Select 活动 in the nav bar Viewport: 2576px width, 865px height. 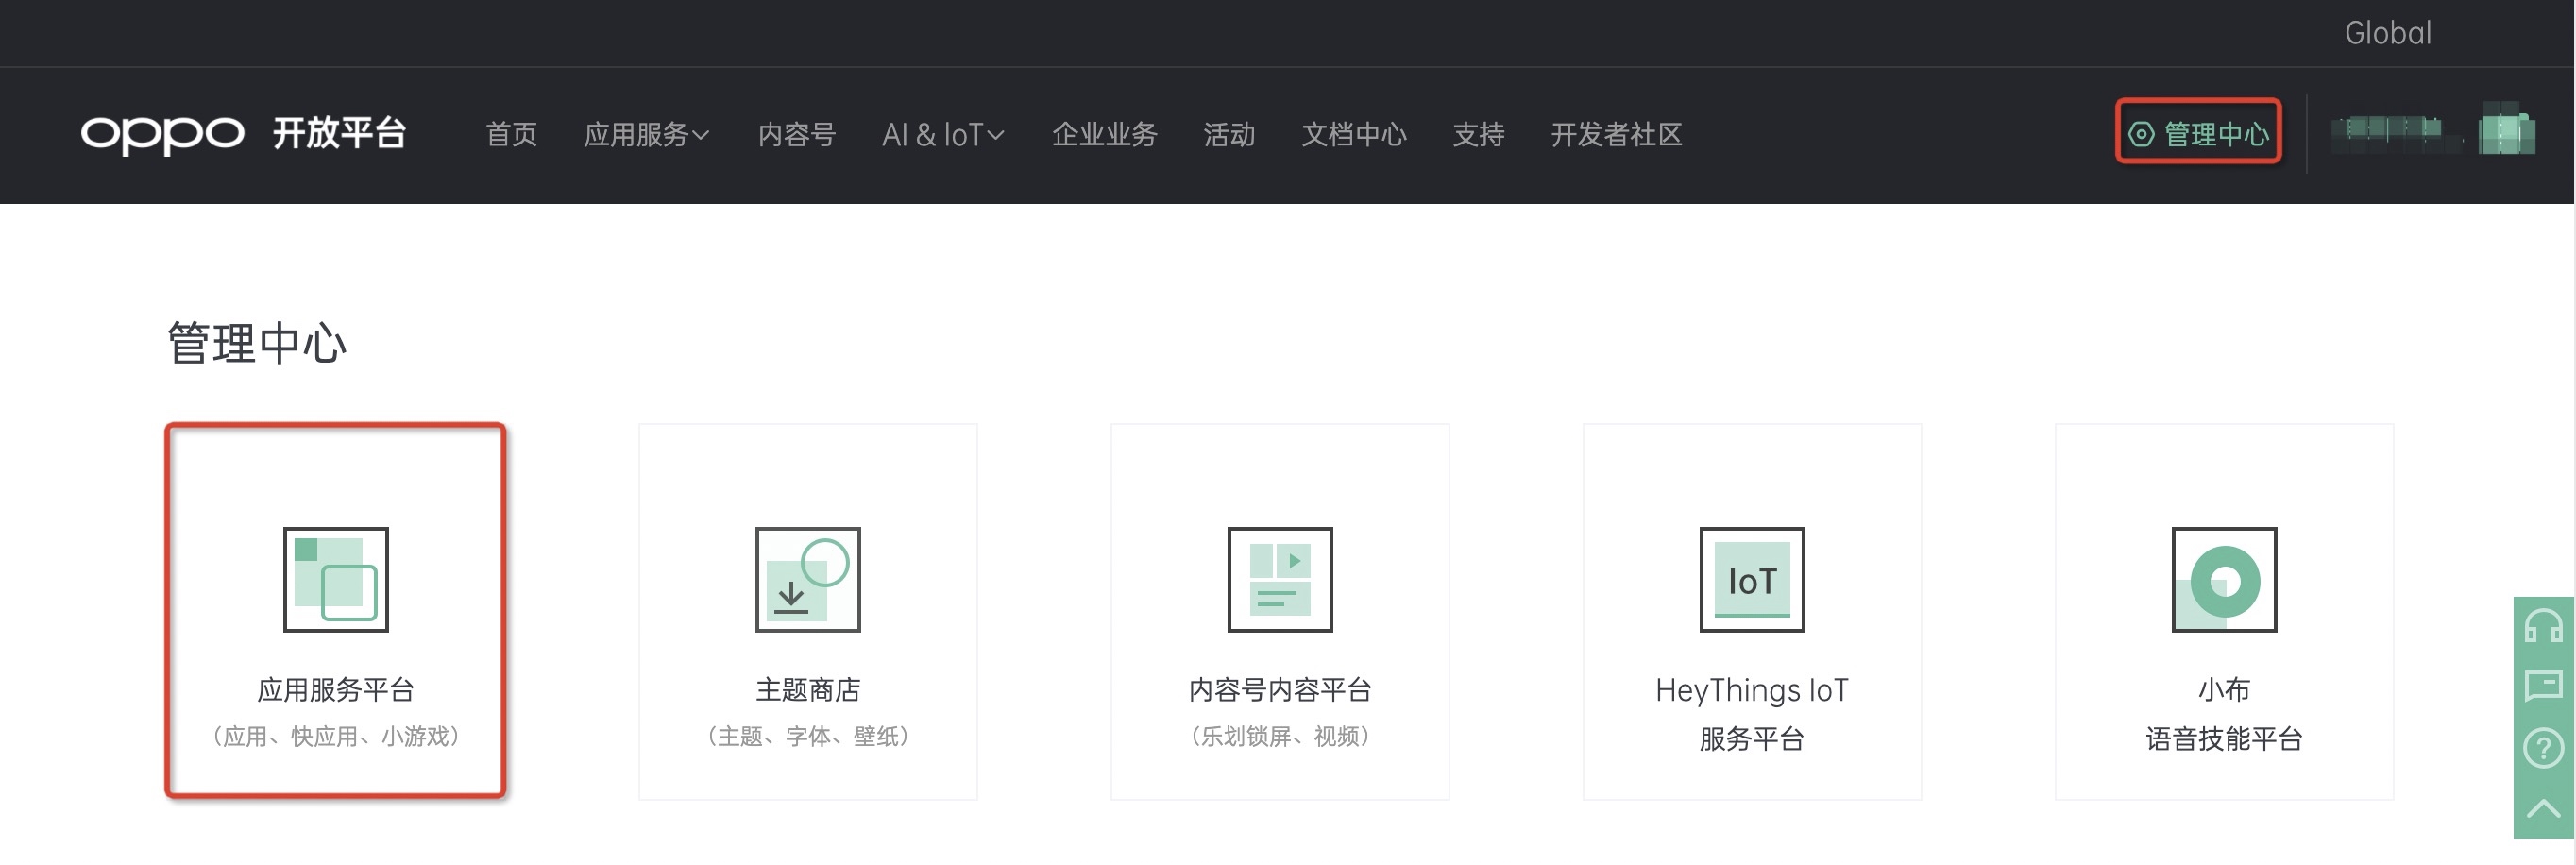[1229, 134]
